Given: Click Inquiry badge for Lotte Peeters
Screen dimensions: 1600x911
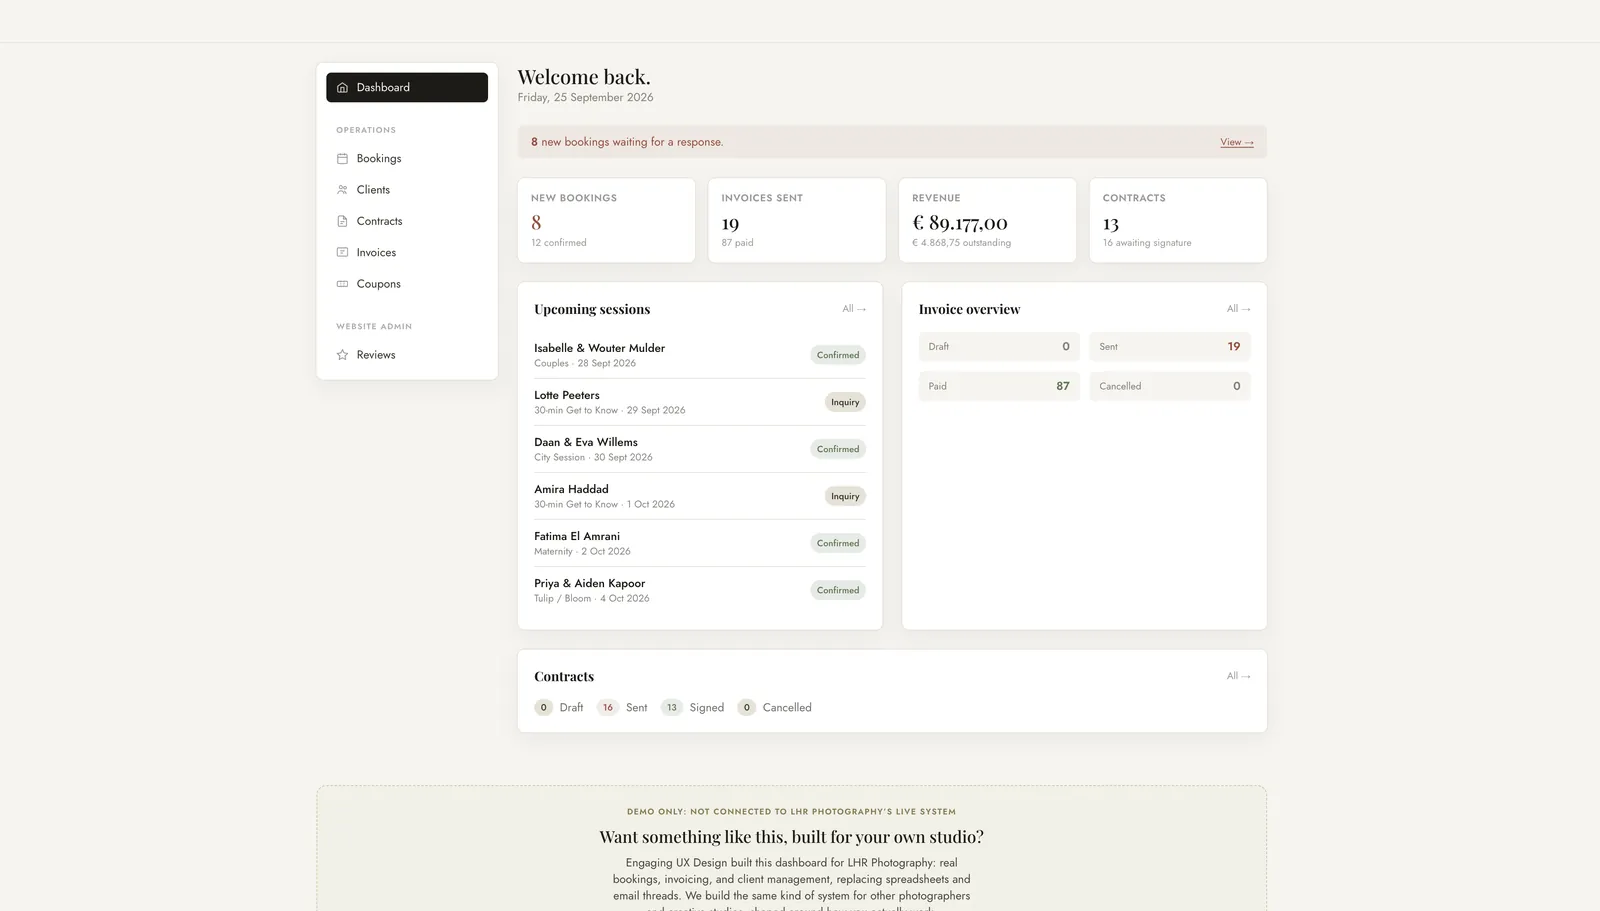Looking at the screenshot, I should point(845,402).
